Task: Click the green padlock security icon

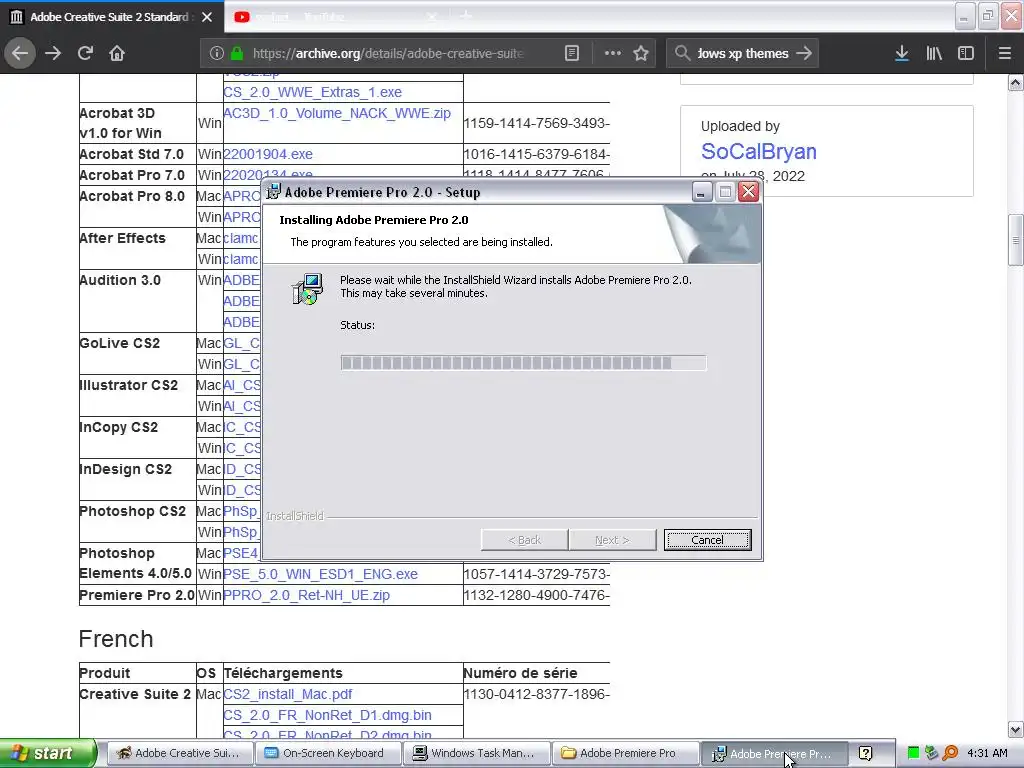Action: tap(237, 53)
